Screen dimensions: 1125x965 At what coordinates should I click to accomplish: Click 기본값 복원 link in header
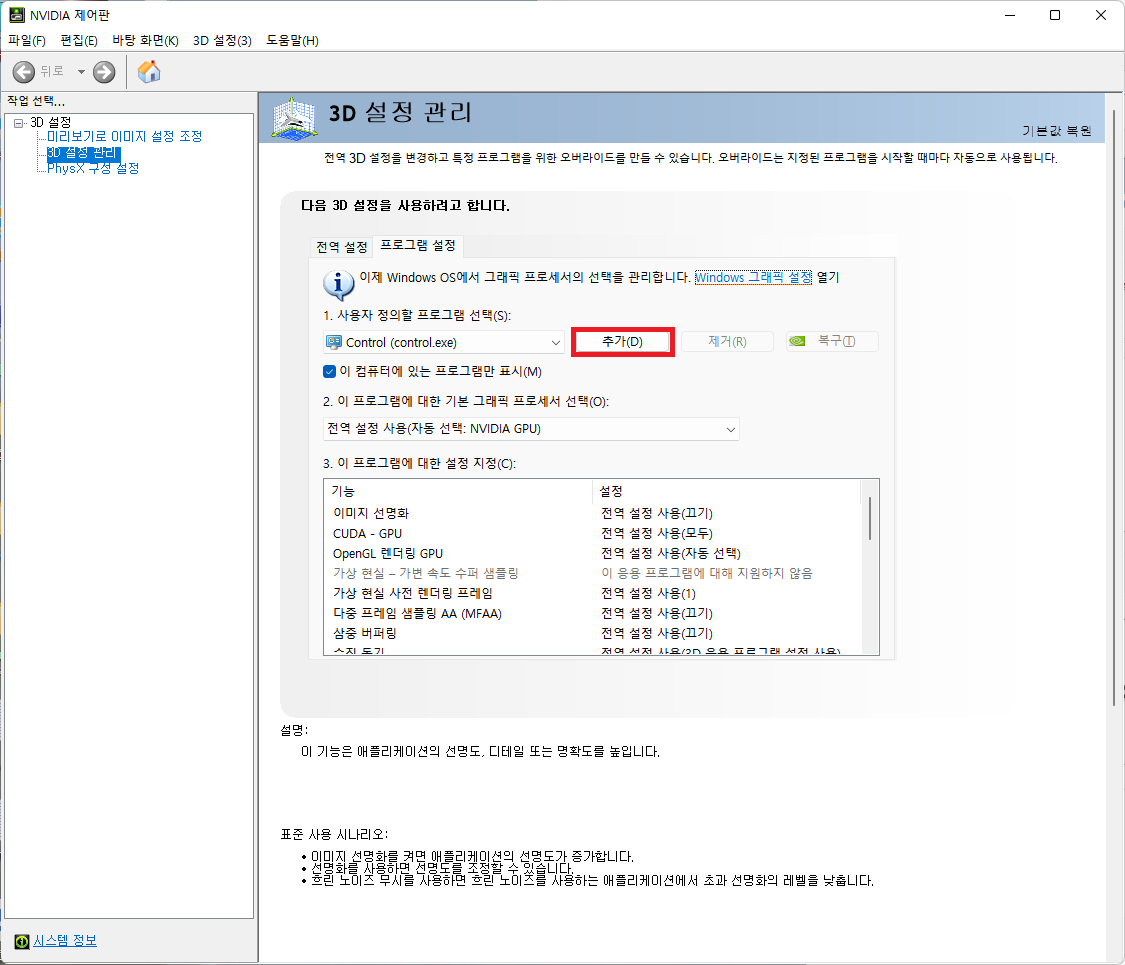click(1056, 131)
